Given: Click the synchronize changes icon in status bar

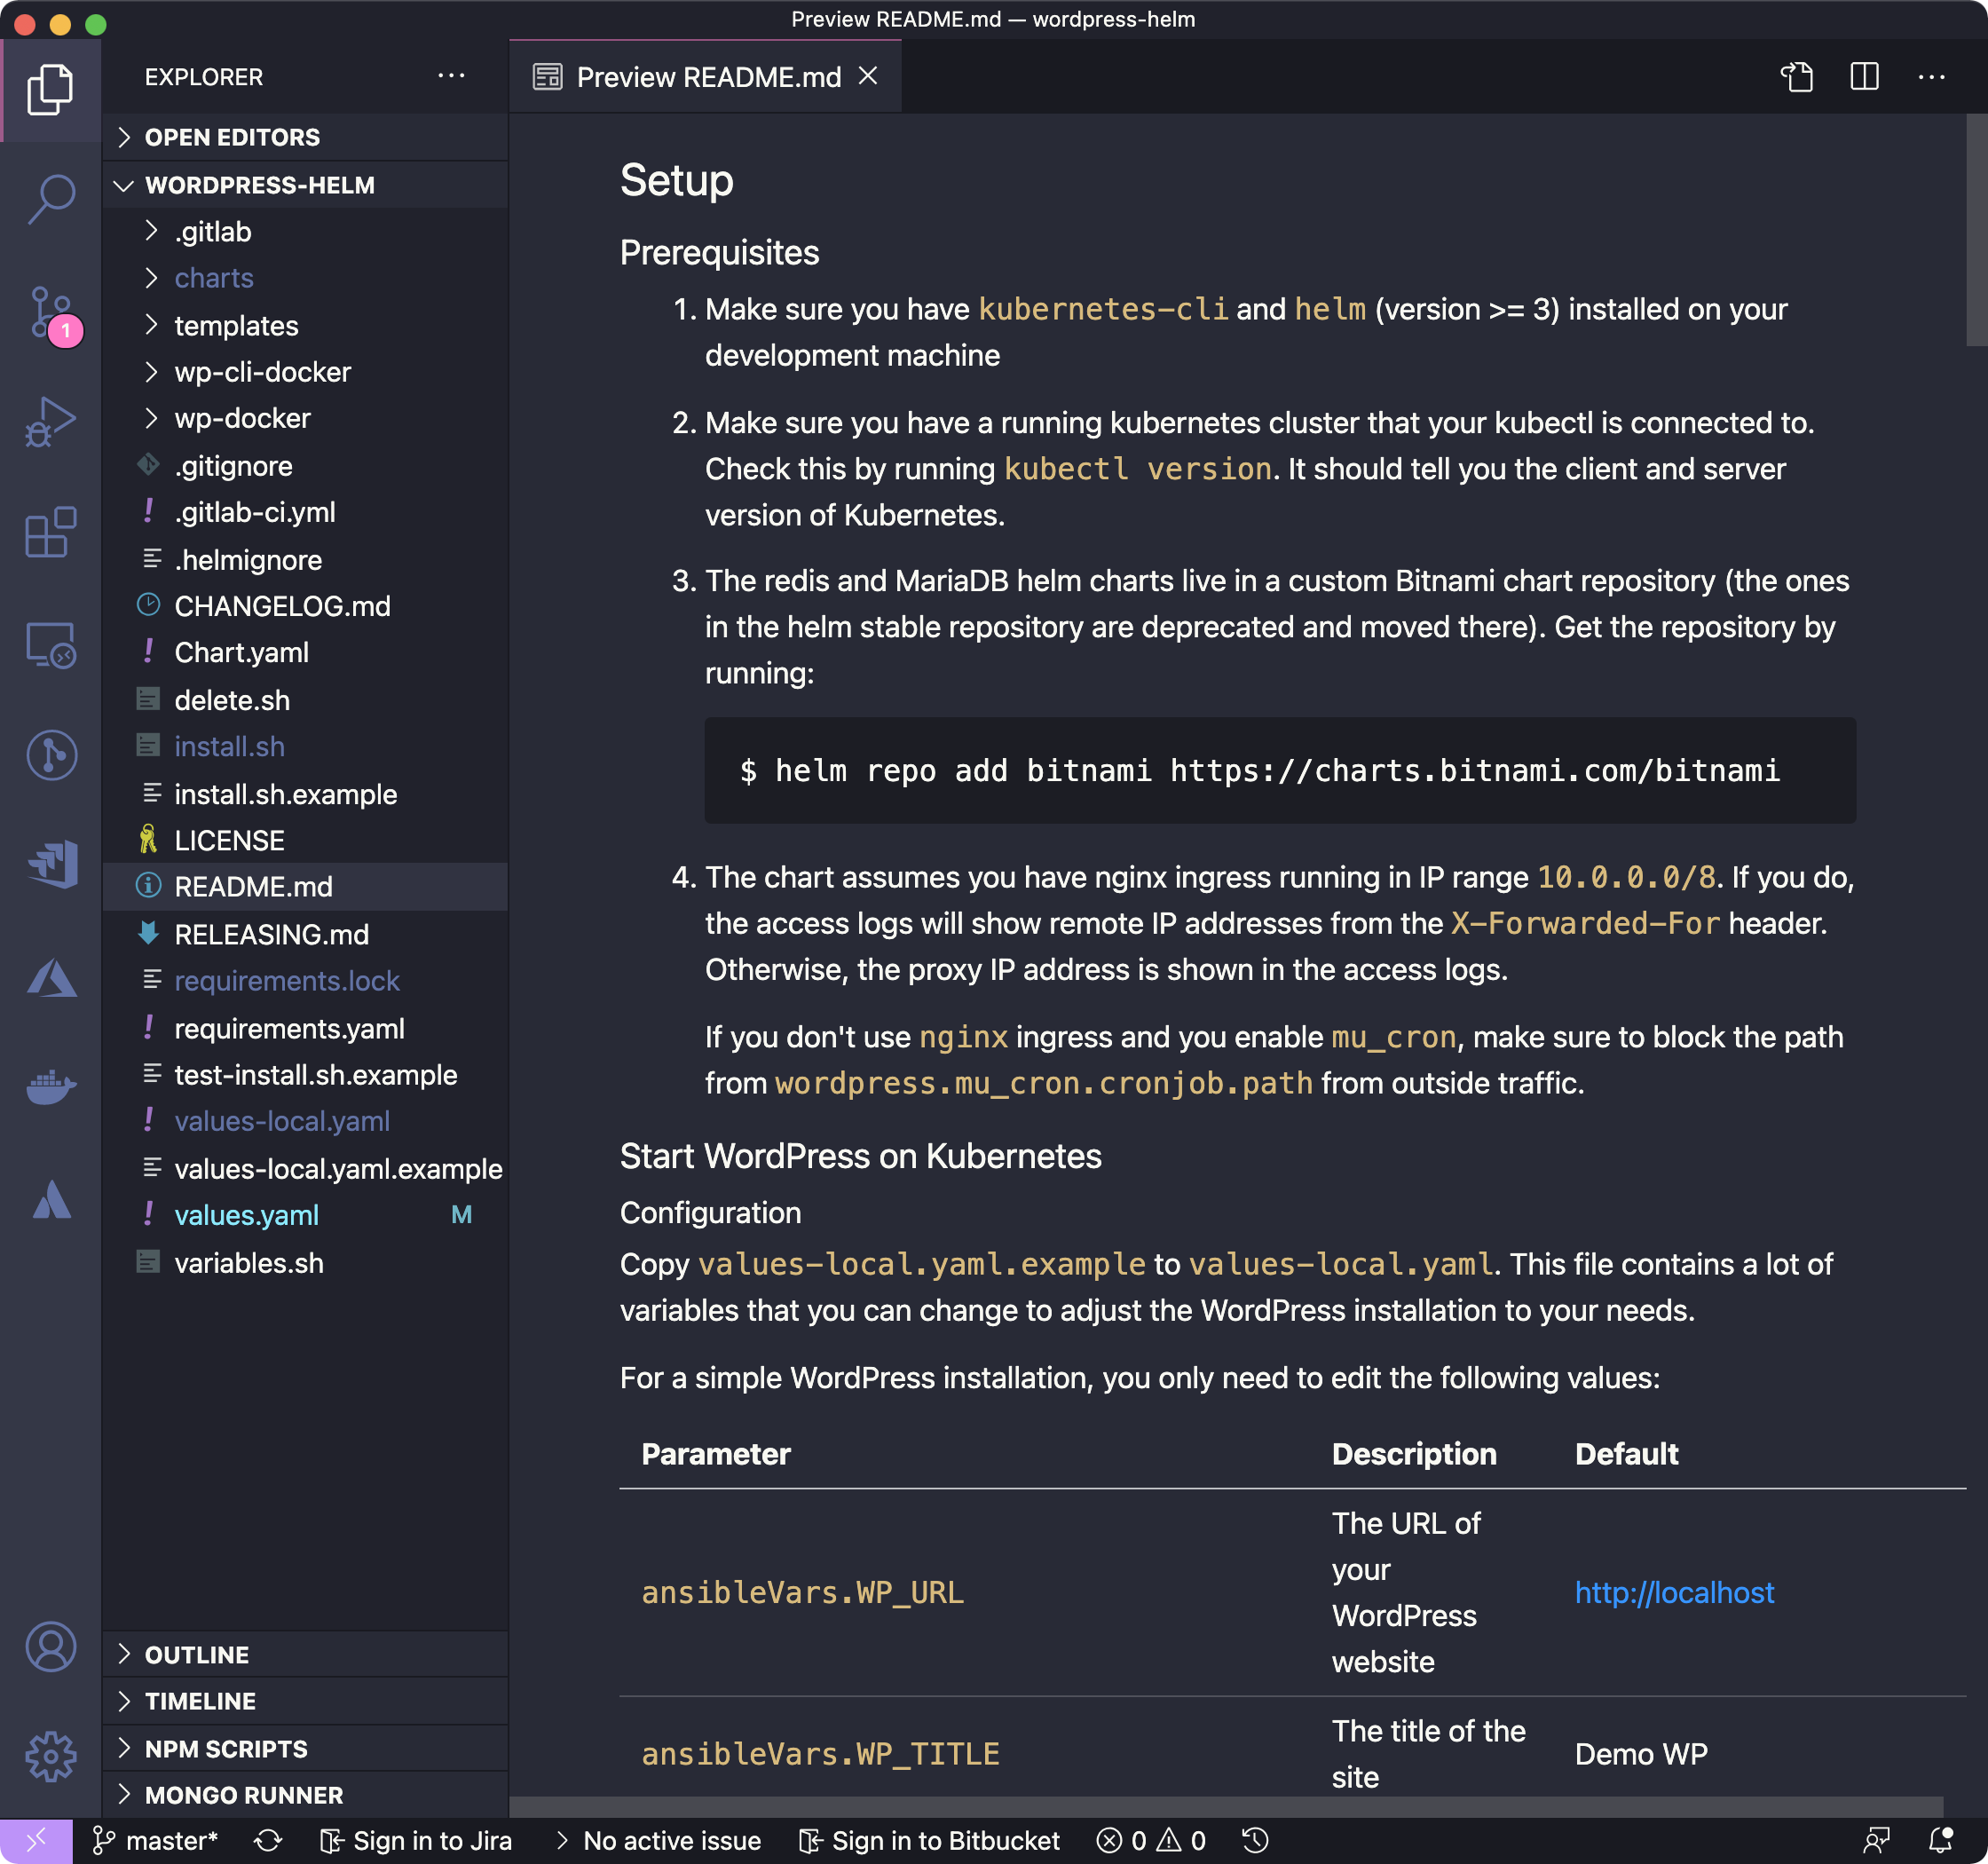Looking at the screenshot, I should click(x=268, y=1841).
